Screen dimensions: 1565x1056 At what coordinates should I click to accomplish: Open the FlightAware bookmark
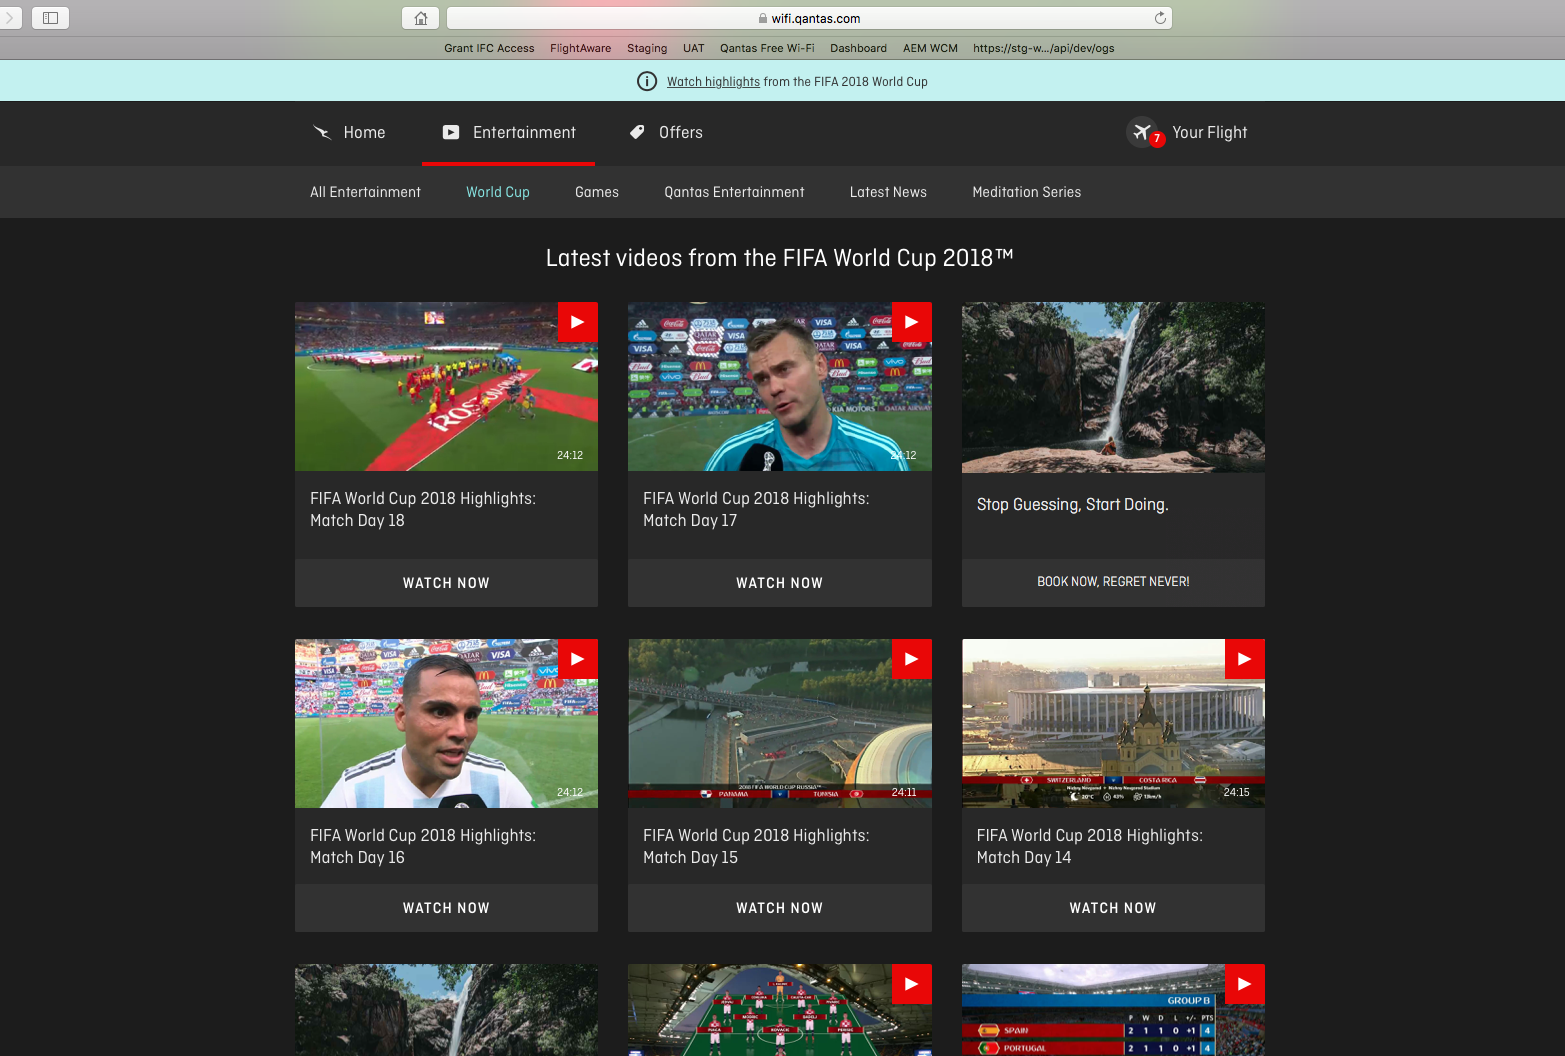click(580, 48)
